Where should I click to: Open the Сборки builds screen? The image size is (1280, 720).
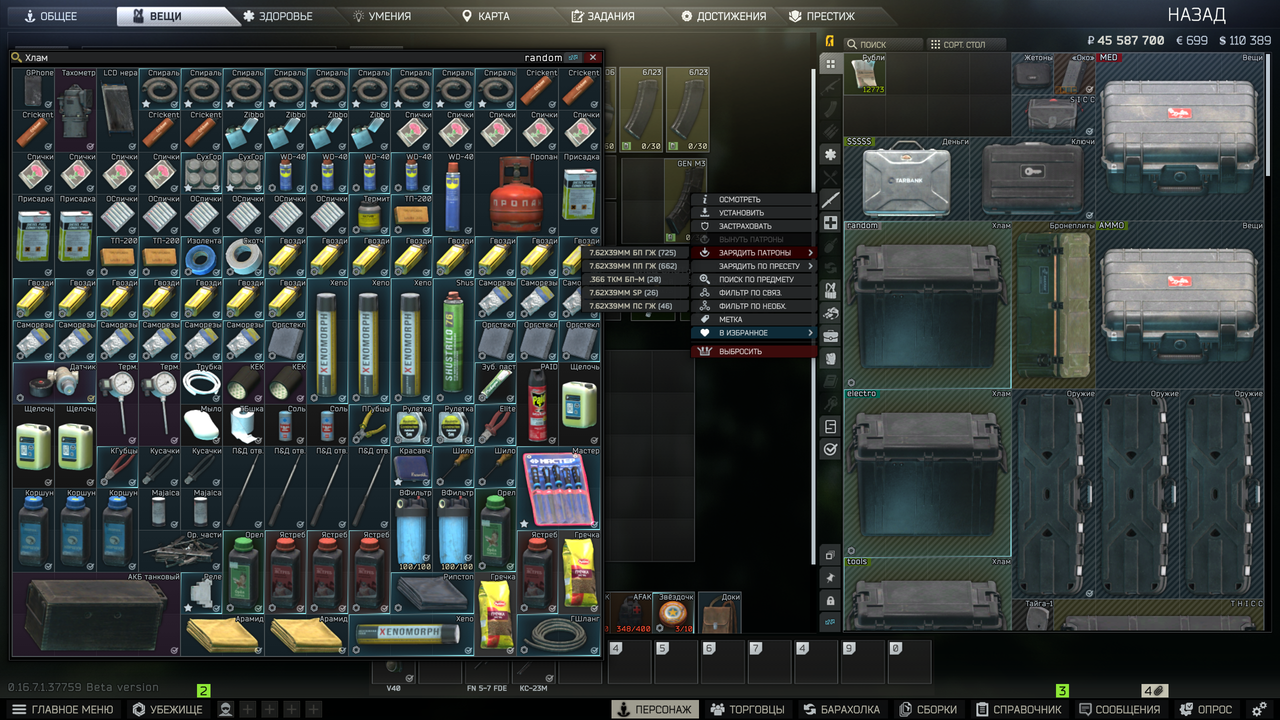click(x=928, y=709)
